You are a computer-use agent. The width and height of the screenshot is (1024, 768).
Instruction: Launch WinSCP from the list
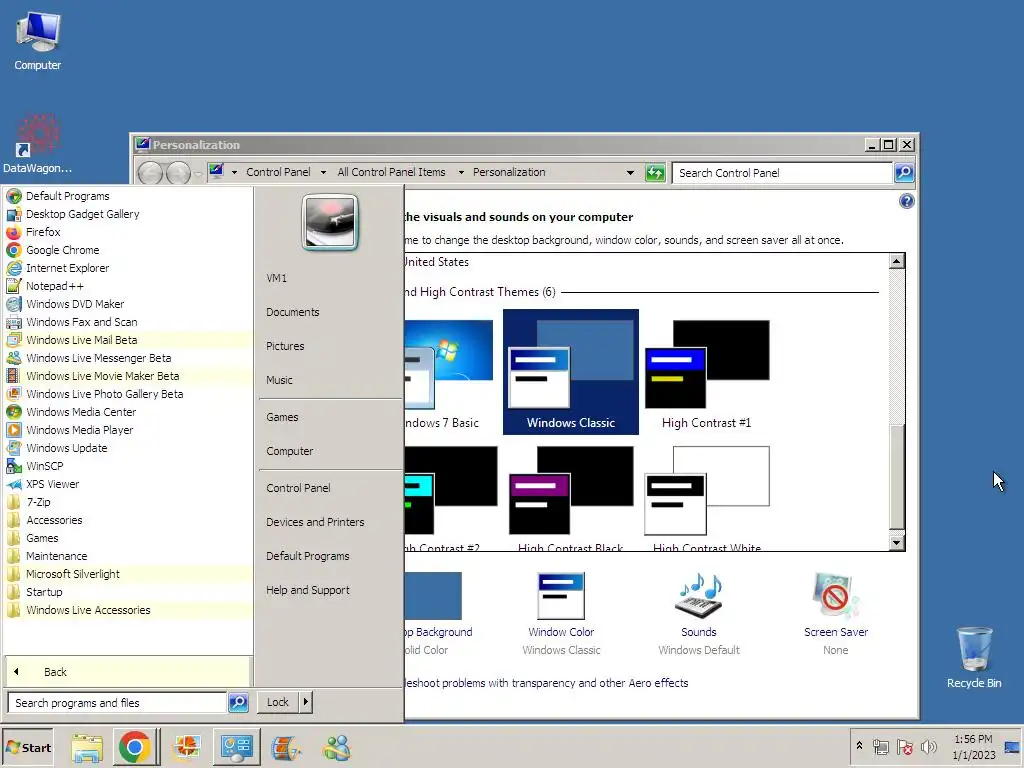(x=44, y=466)
